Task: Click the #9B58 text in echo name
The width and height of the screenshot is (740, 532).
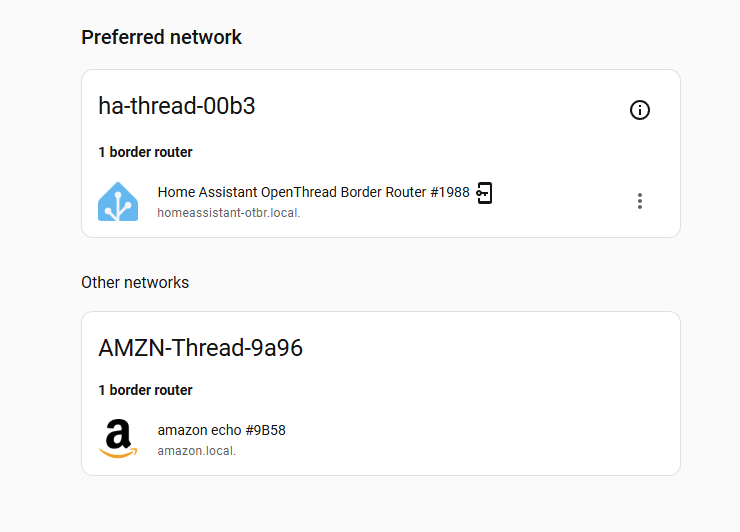Action: coord(265,430)
